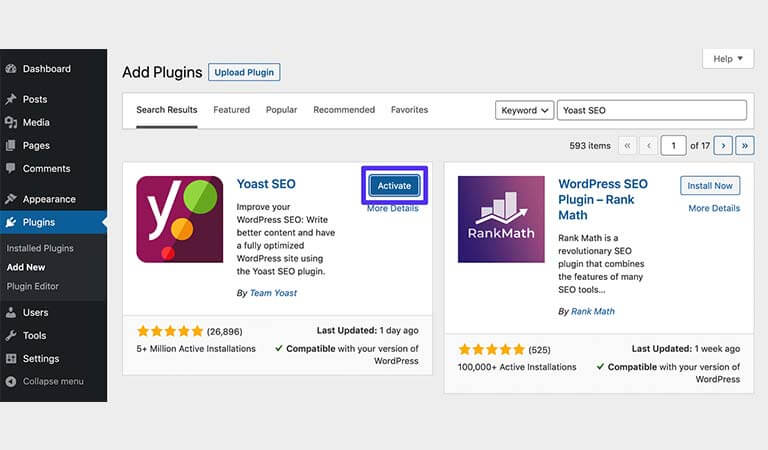Viewport: 768px width, 450px height.
Task: Open the Tools wrench icon
Action: (x=11, y=335)
